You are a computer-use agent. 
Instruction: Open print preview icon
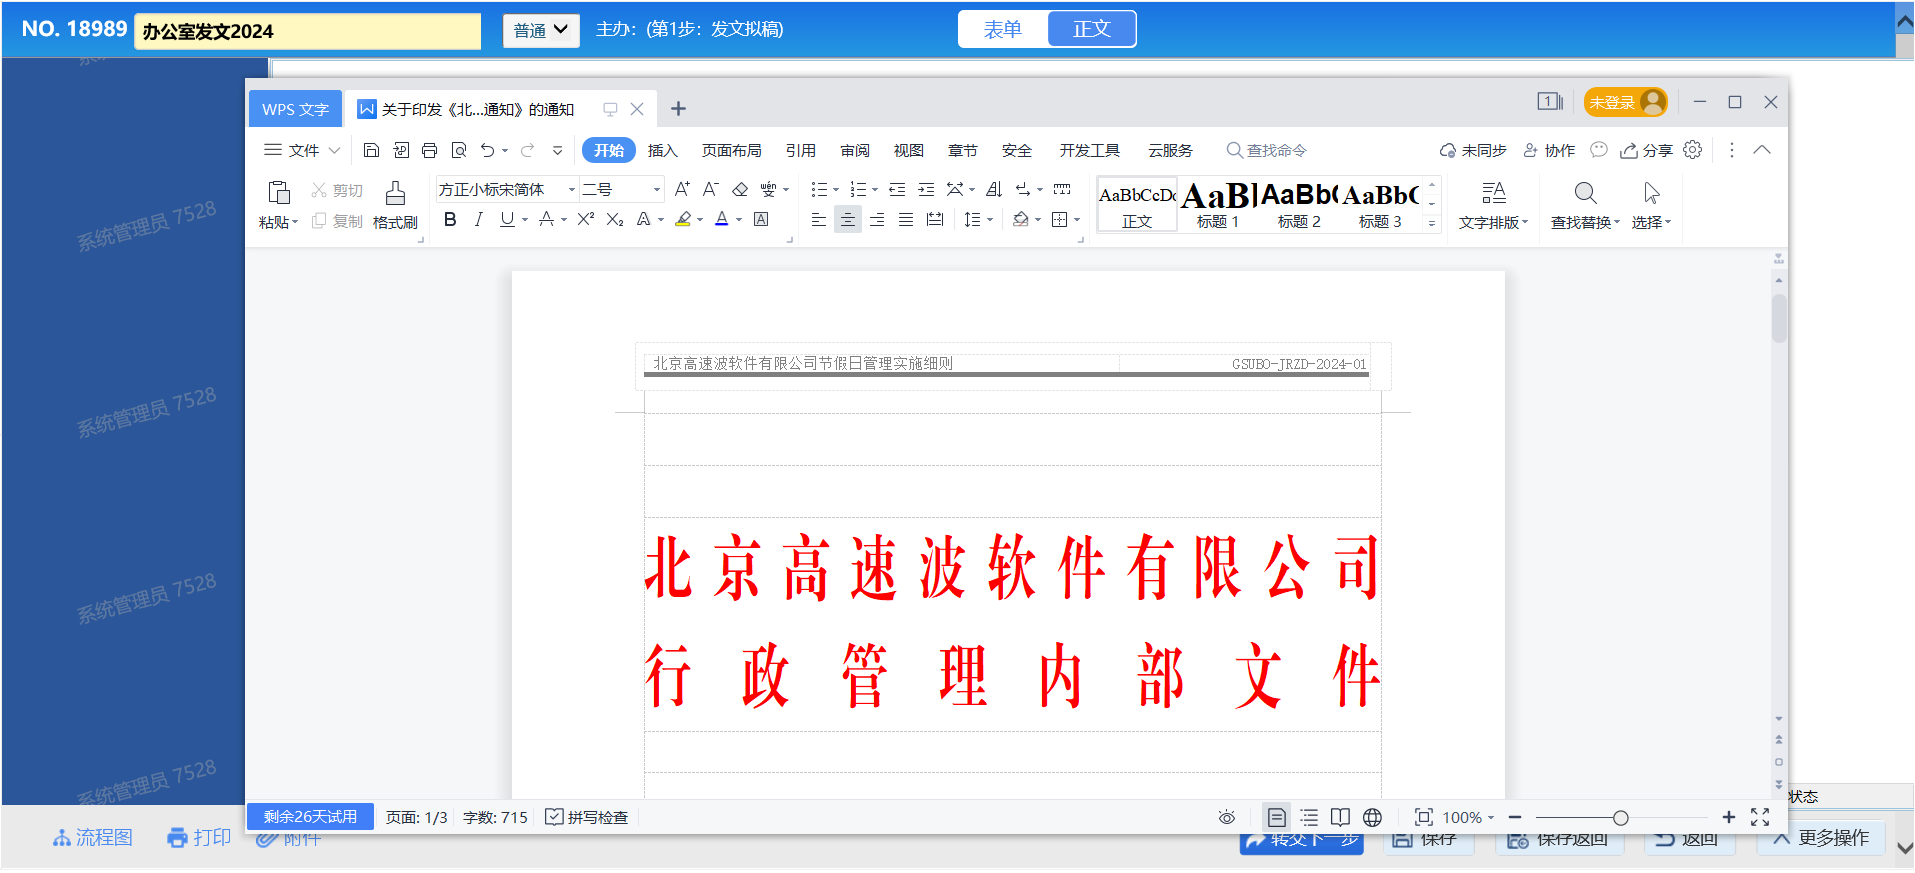[459, 150]
